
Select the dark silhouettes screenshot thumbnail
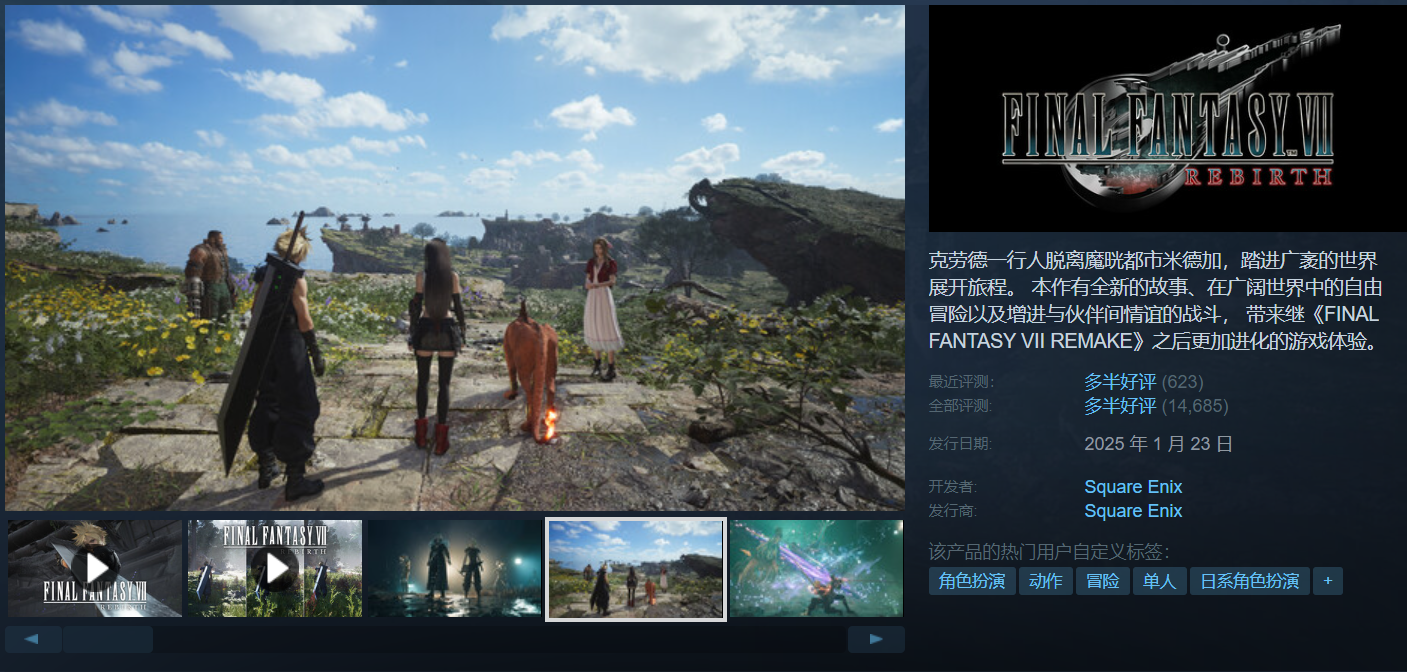point(455,568)
